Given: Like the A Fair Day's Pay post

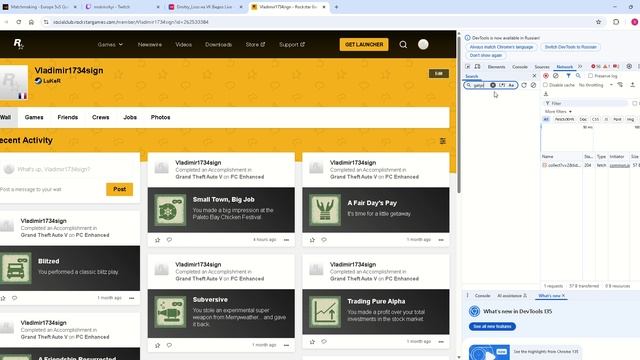Looking at the screenshot, I should pyautogui.click(x=312, y=240).
